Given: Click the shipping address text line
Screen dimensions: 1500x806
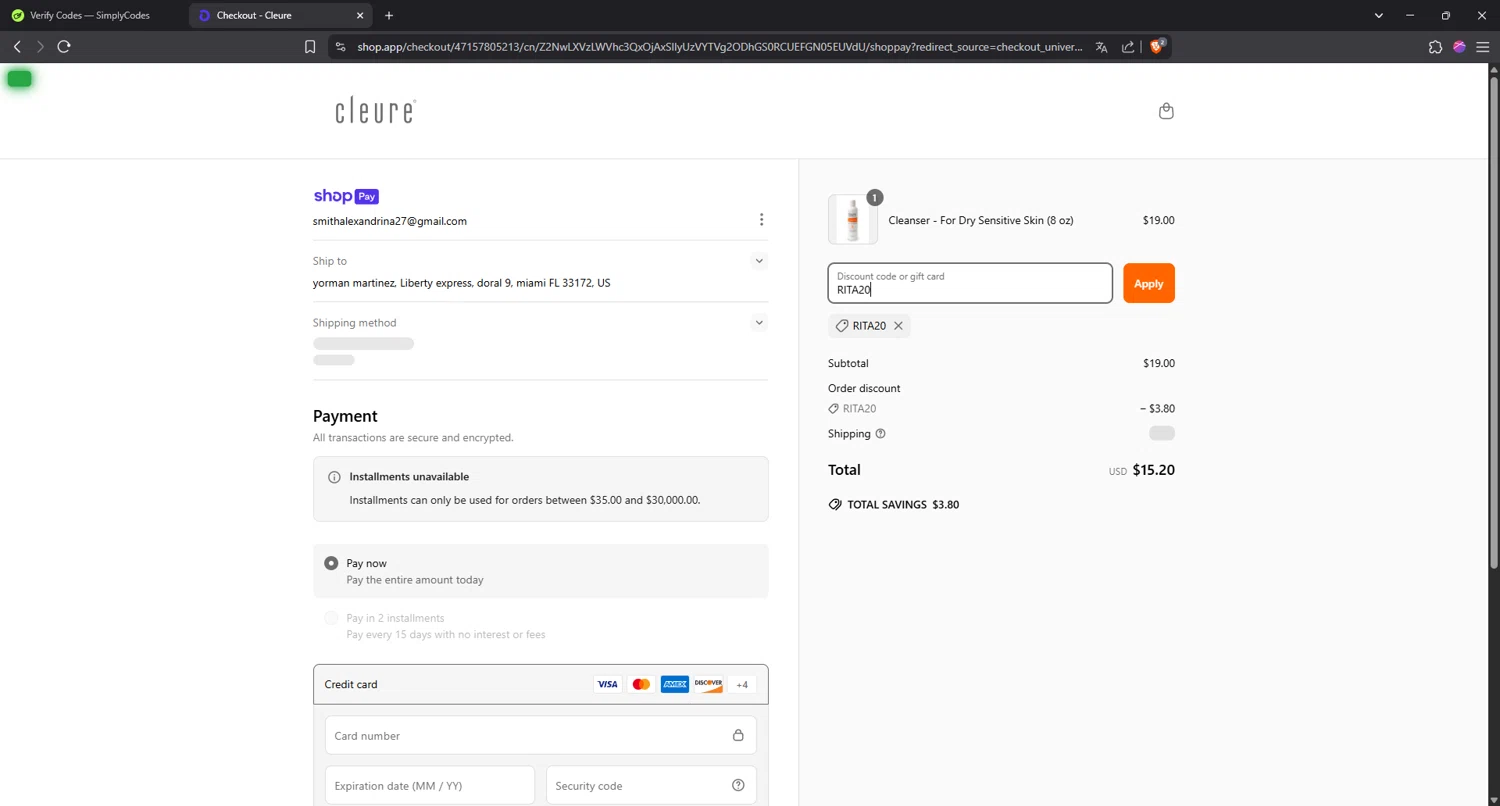Looking at the screenshot, I should click(462, 283).
